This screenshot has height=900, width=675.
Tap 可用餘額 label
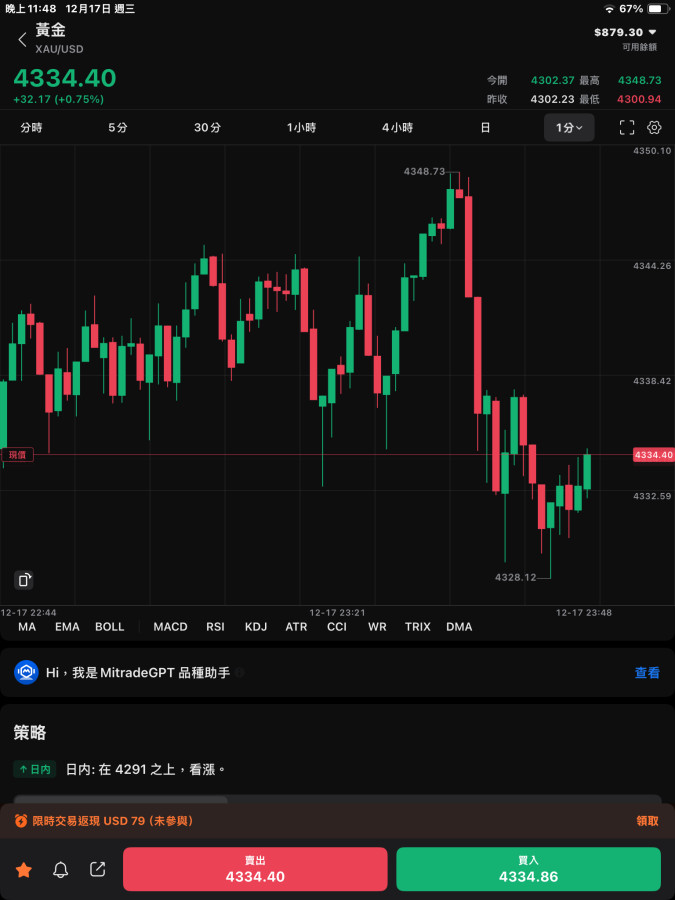(639, 47)
